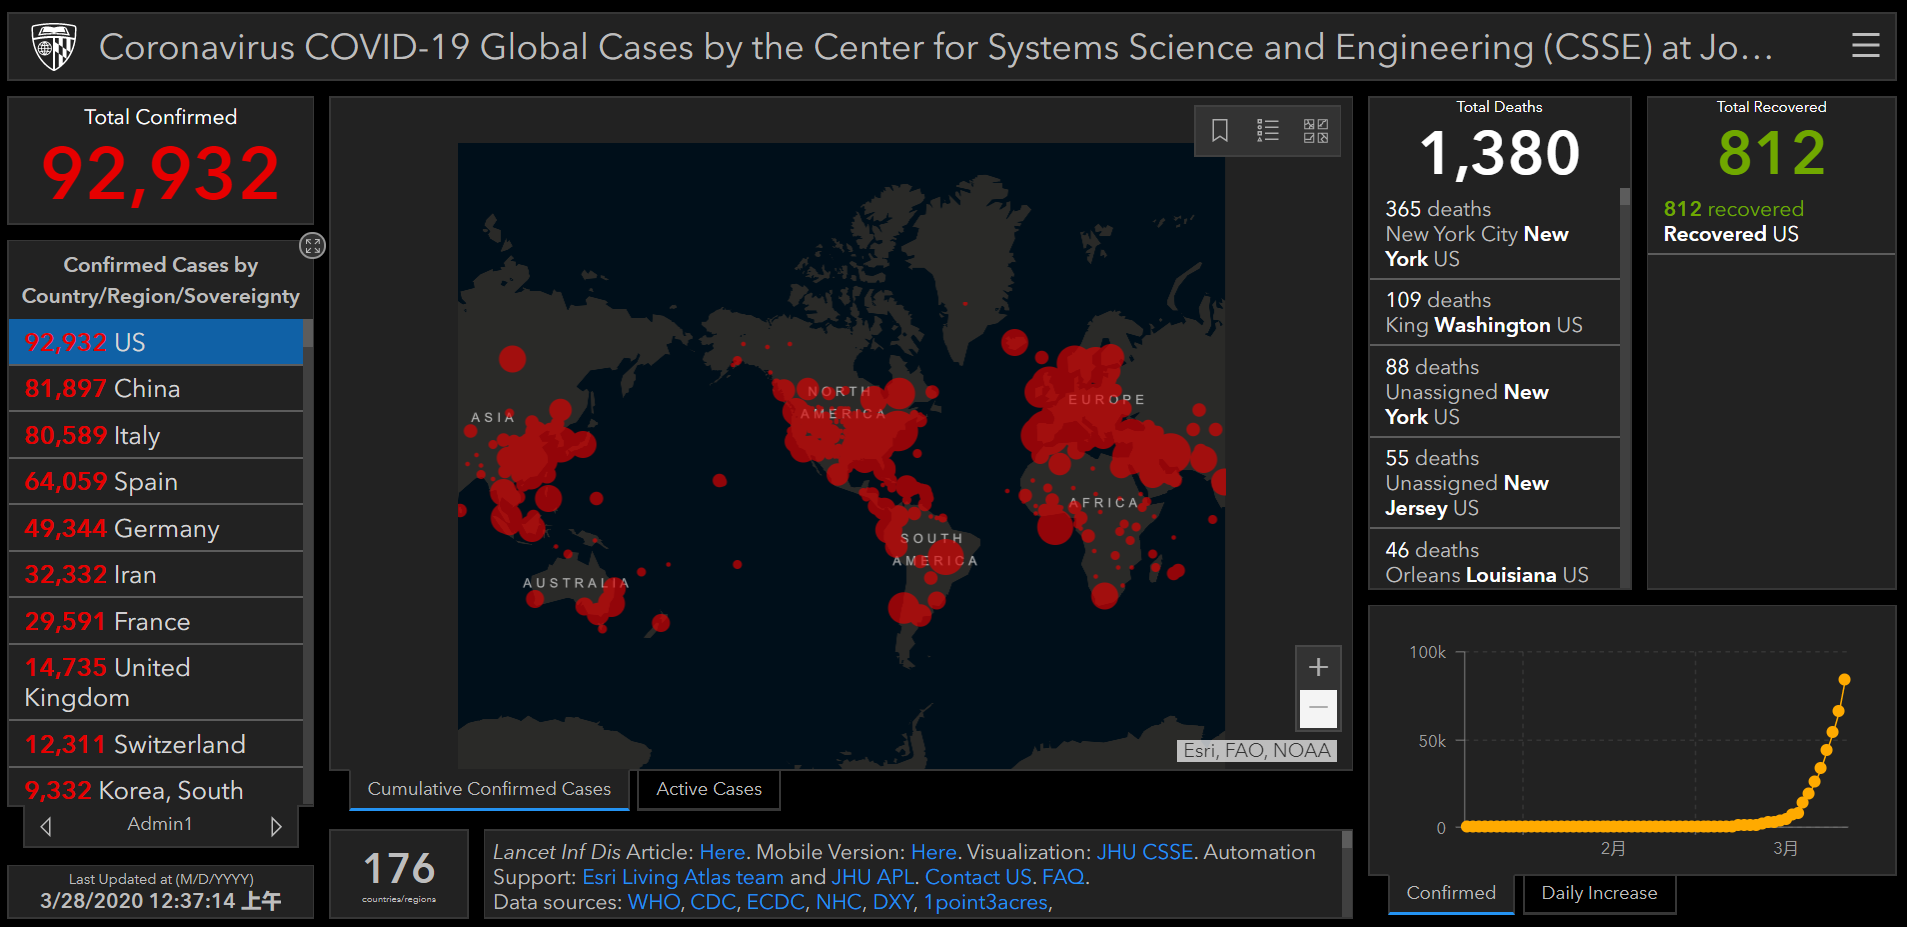Select the Confirmed chart tab

click(1451, 893)
